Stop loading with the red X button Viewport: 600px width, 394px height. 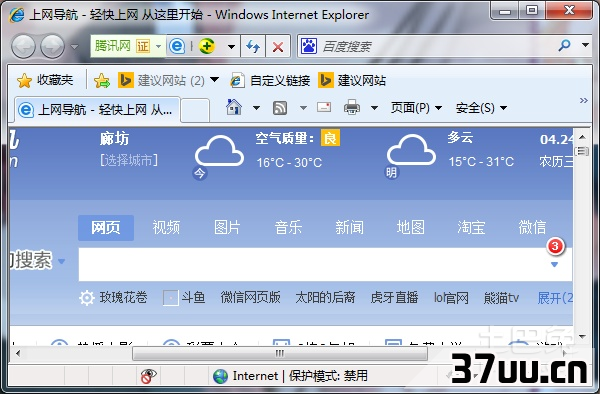click(278, 47)
